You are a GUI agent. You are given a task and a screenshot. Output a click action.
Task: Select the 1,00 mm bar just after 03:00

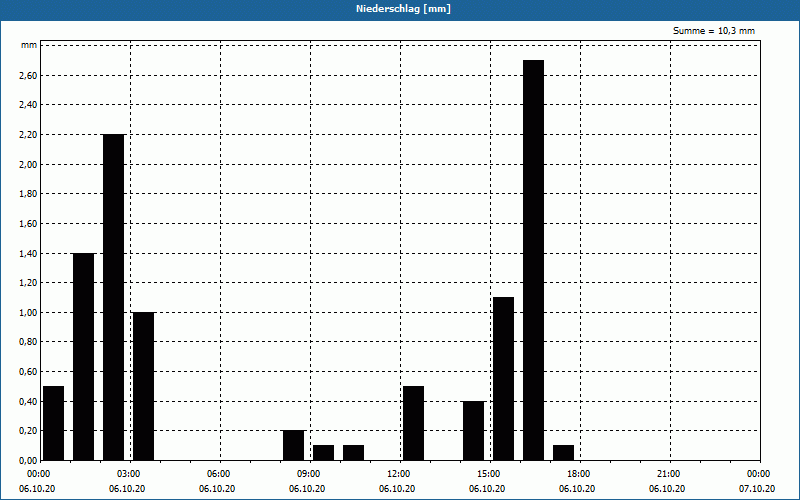click(x=143, y=386)
